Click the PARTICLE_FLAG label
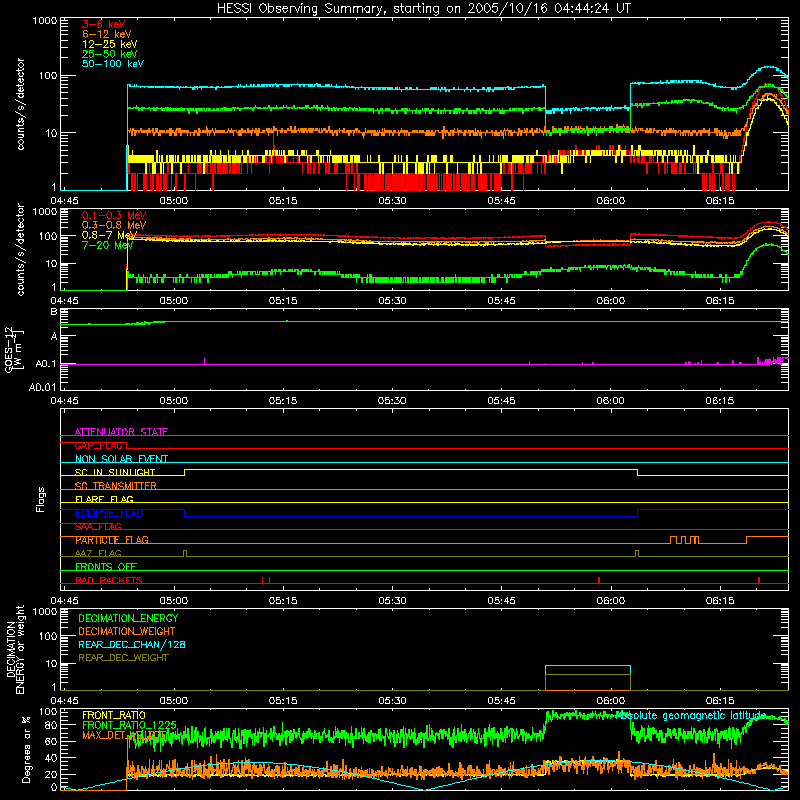800x800 pixels. point(112,540)
